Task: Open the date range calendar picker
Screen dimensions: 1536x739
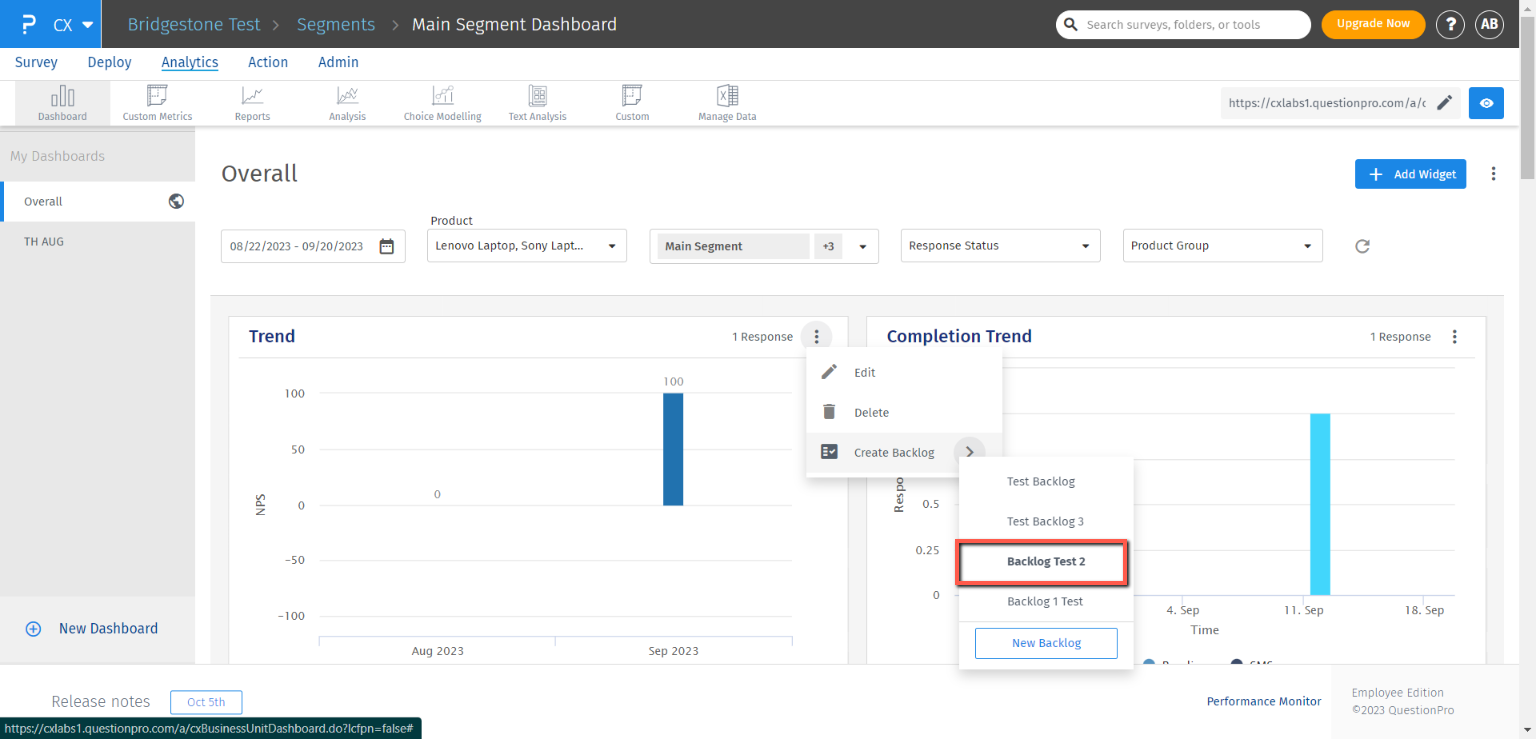Action: 387,246
